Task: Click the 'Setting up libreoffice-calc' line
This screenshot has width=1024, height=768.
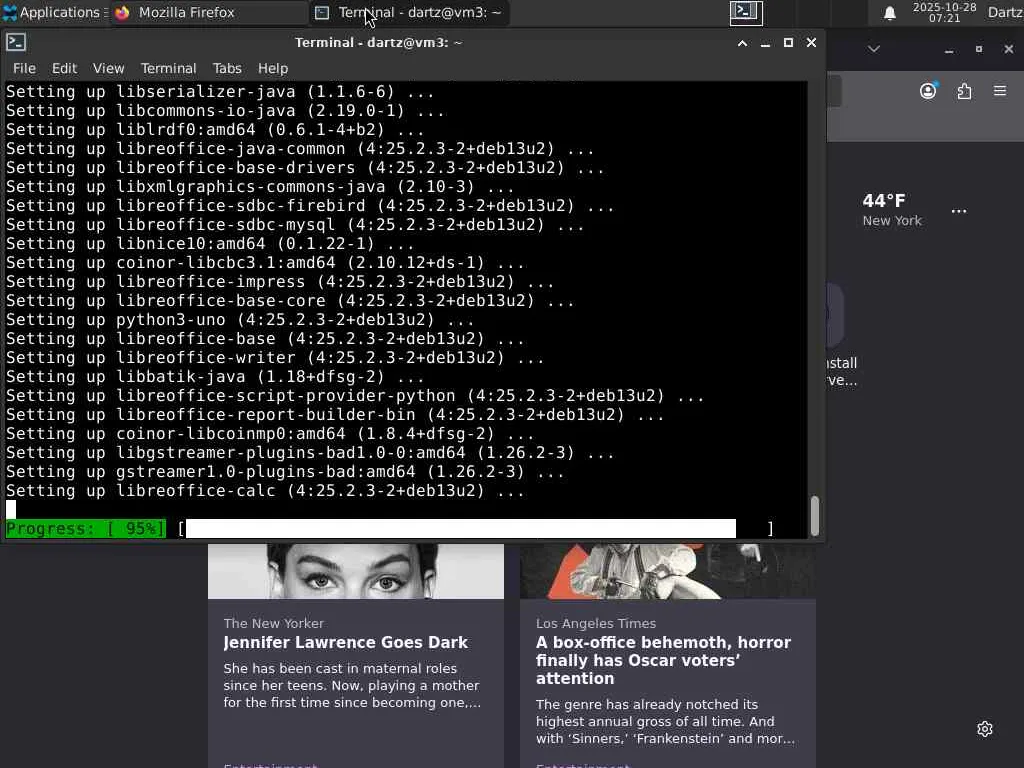Action: (x=265, y=490)
